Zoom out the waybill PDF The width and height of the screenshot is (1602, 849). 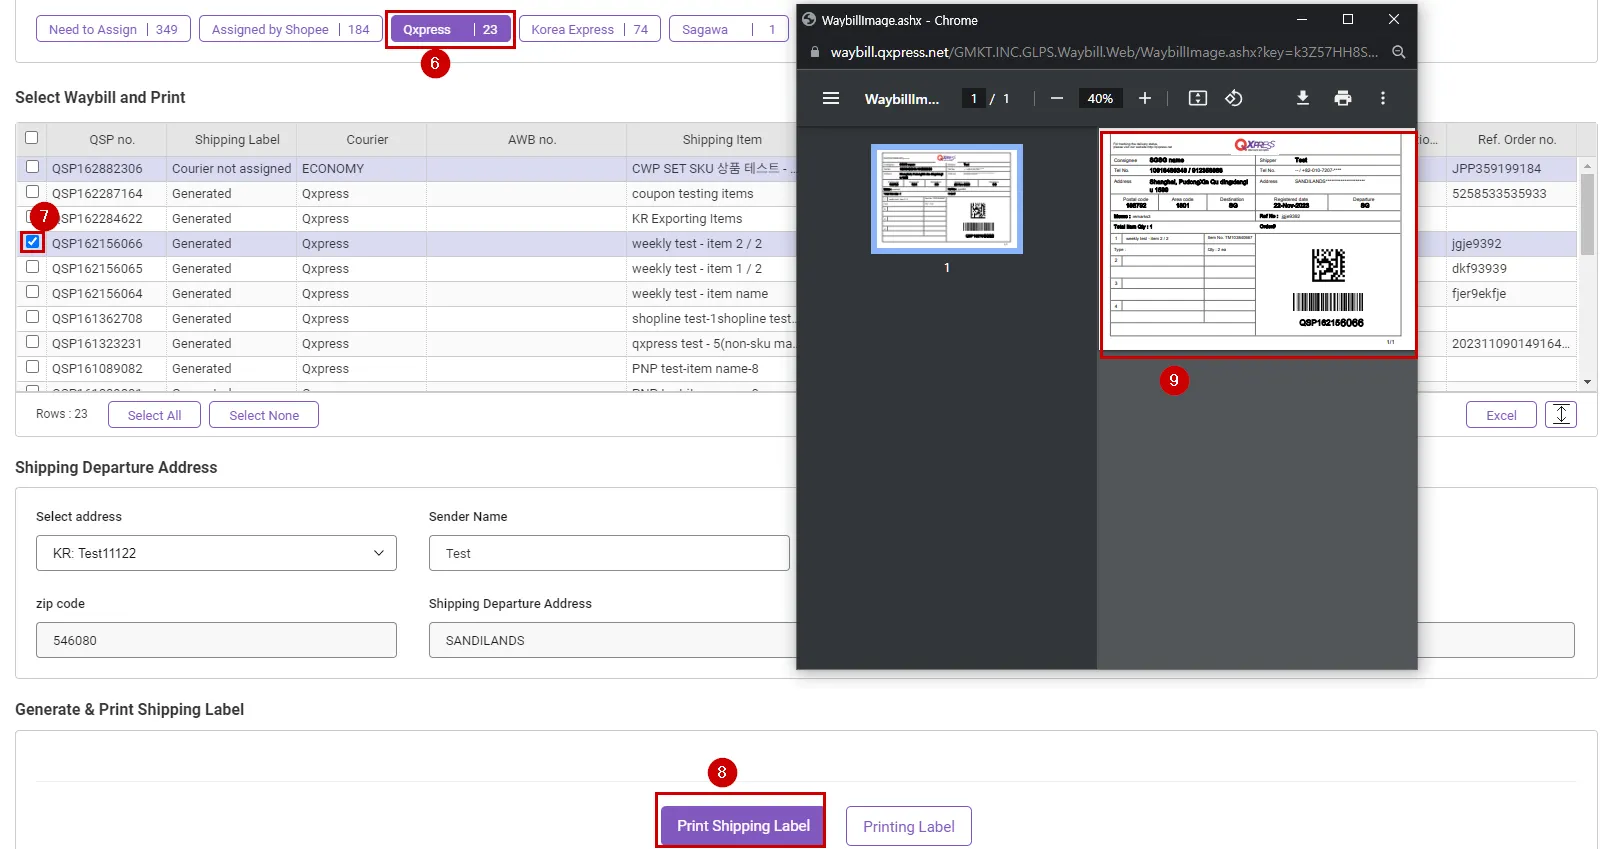1057,98
